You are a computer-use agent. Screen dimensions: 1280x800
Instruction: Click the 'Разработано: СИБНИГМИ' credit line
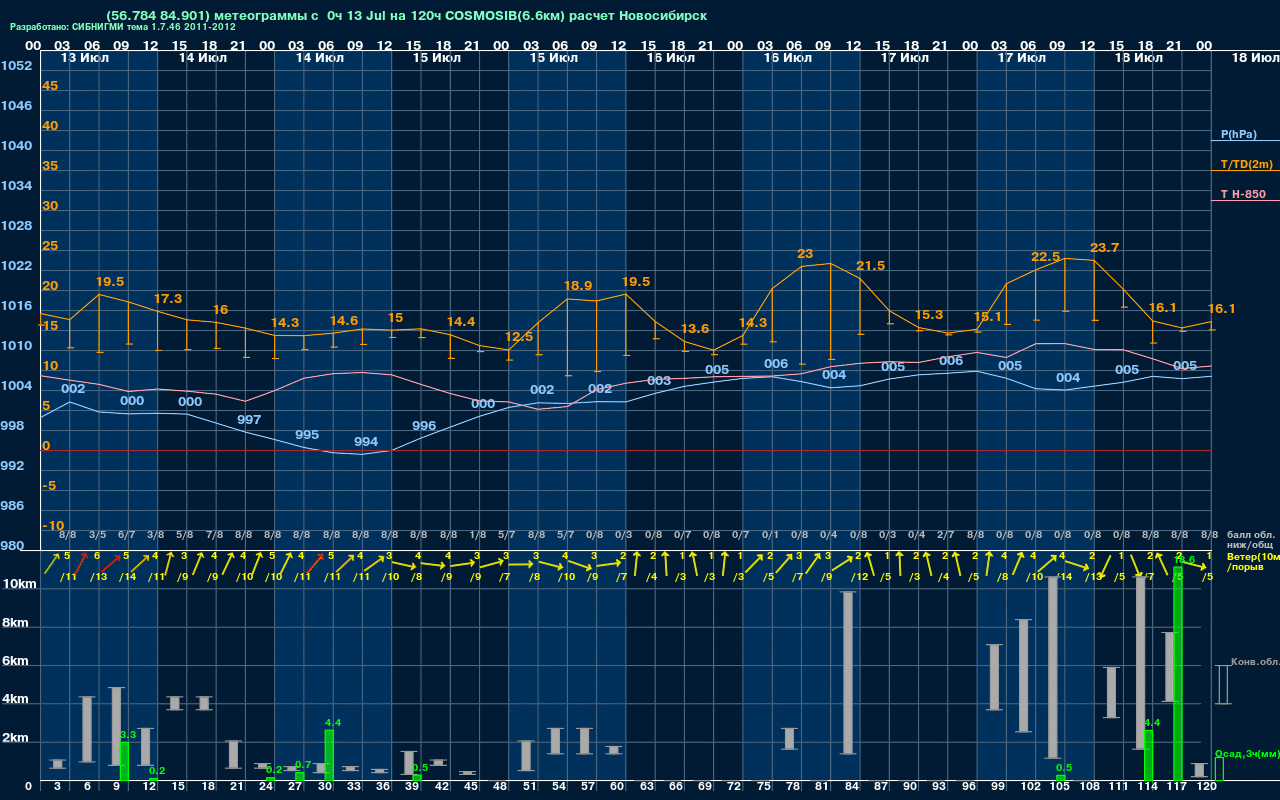click(123, 27)
